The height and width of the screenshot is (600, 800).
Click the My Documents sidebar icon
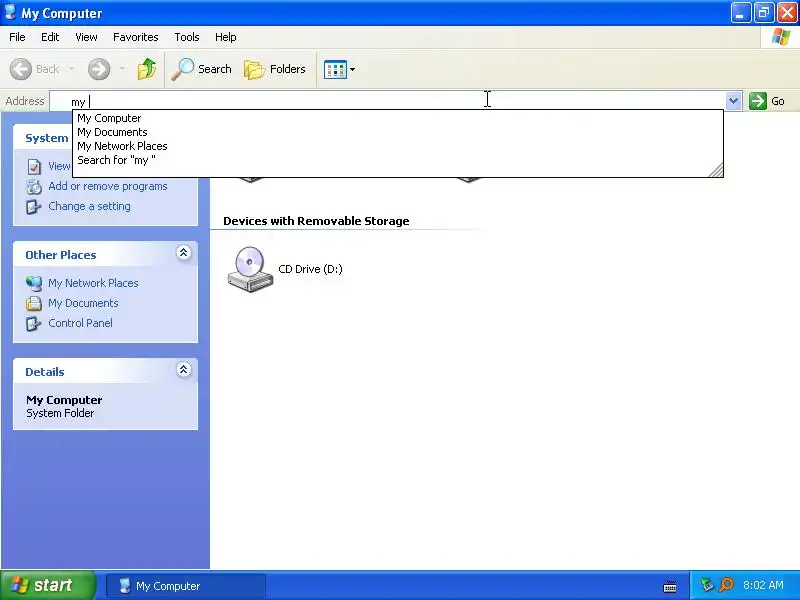coord(34,303)
